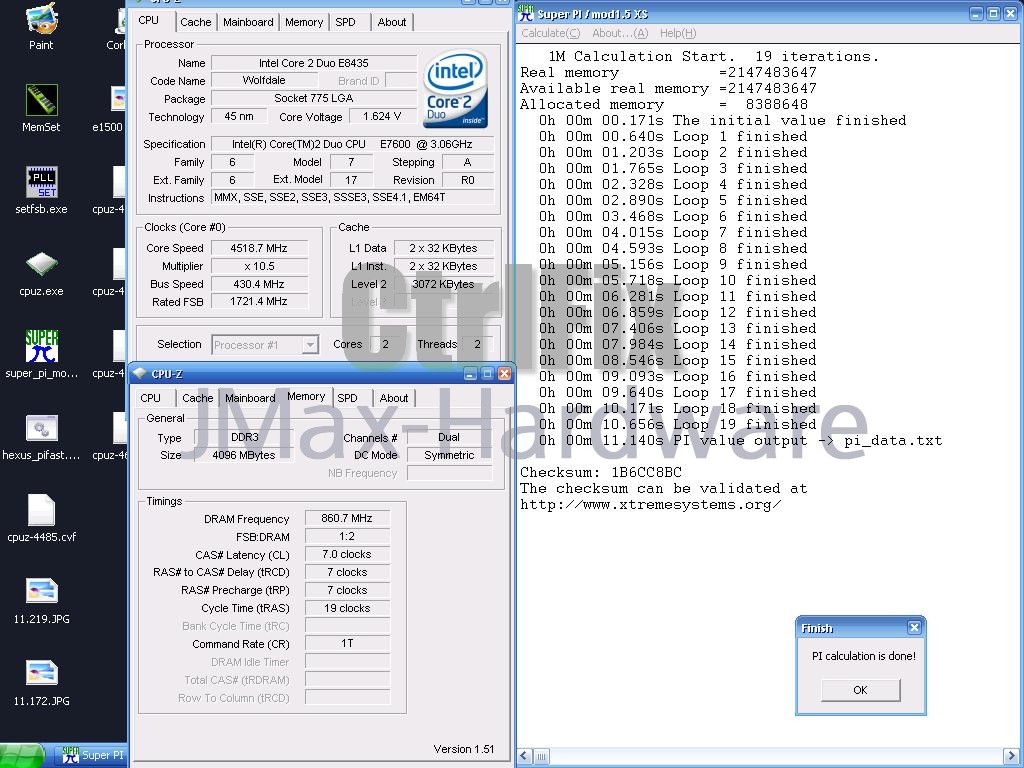Click the Multiplier x 10.5 field
Viewport: 1024px width, 768px height.
pyautogui.click(x=259, y=266)
